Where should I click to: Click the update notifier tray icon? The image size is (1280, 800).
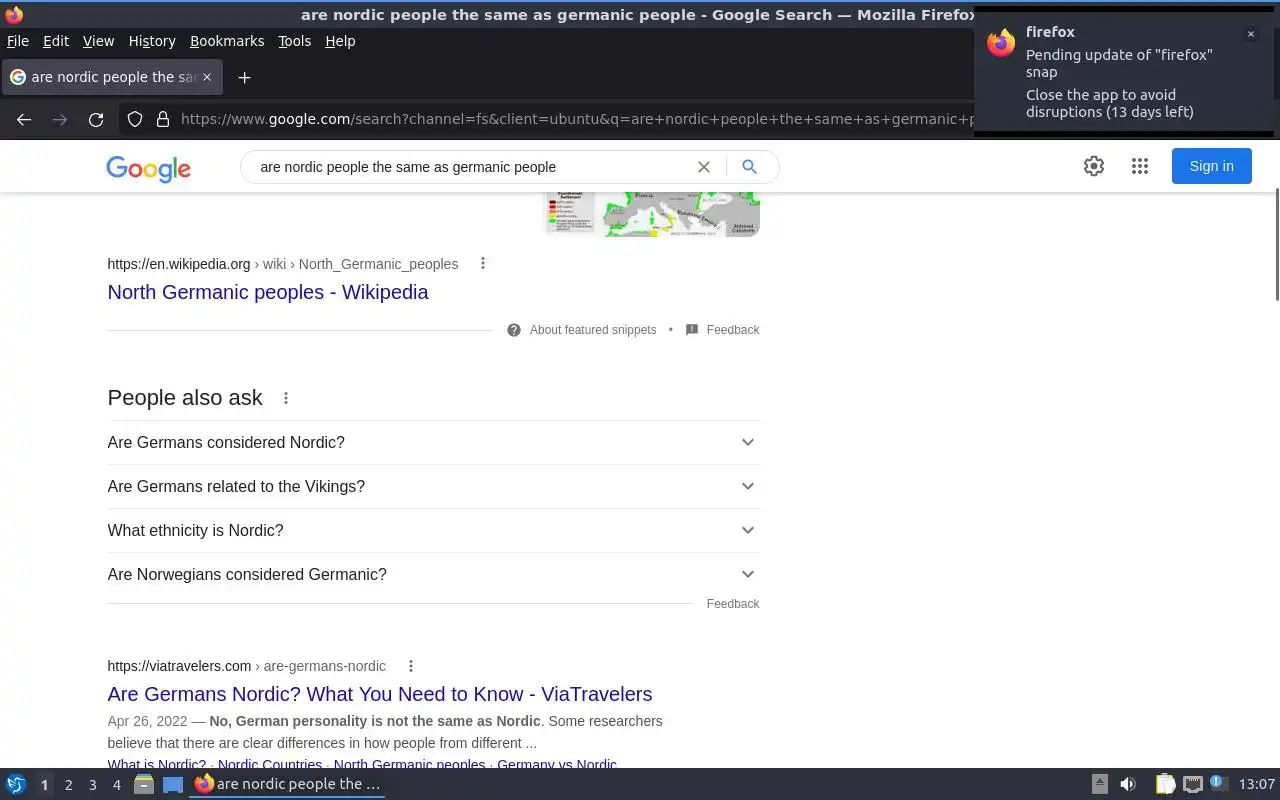pyautogui.click(x=1218, y=783)
